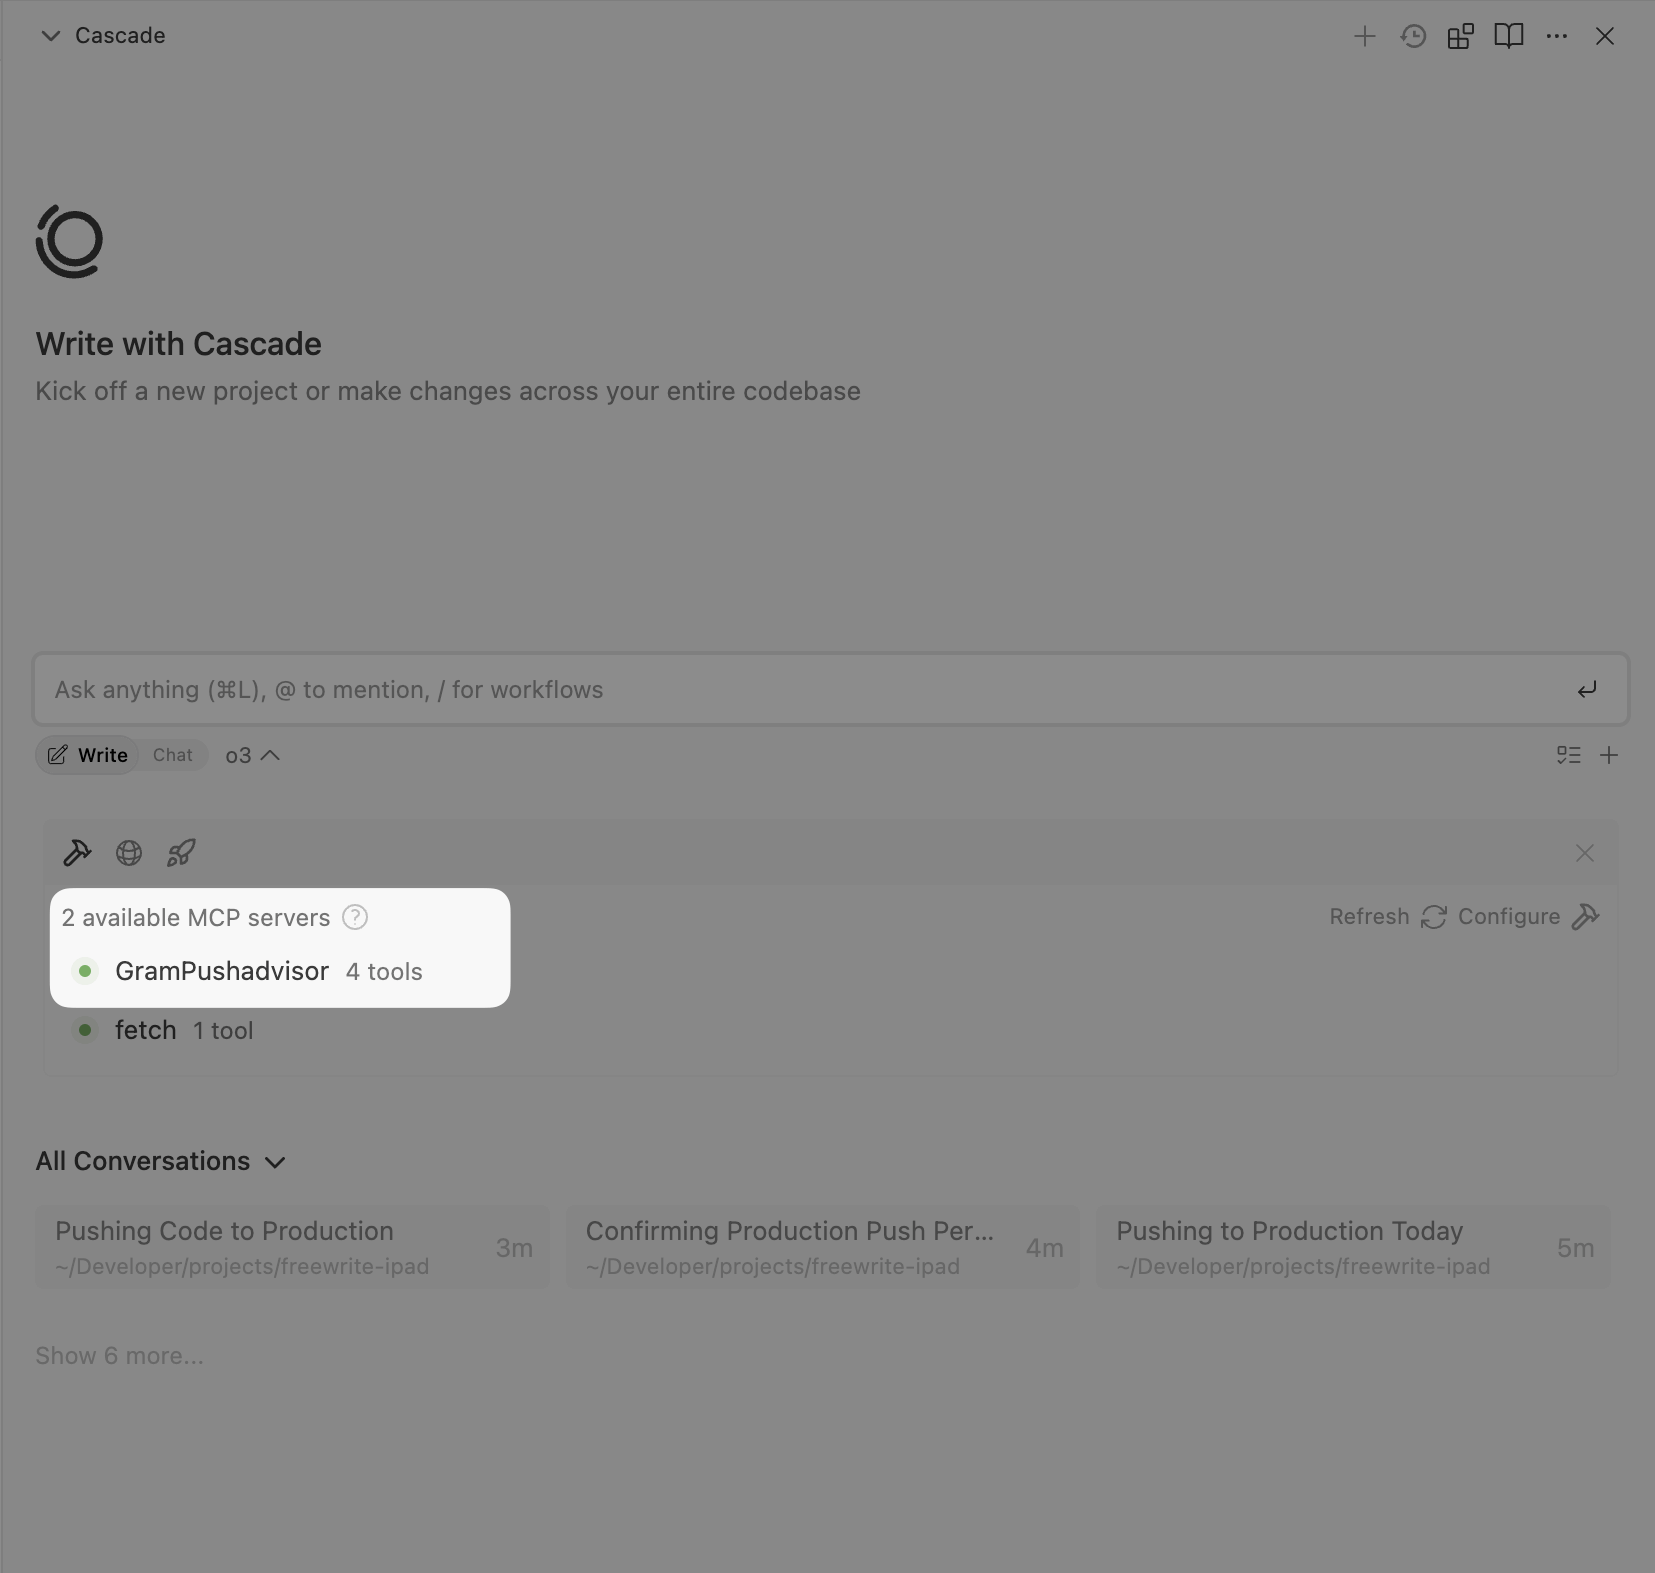Image resolution: width=1655 pixels, height=1573 pixels.
Task: Click the Refresh circular arrows icon
Action: tap(1434, 917)
